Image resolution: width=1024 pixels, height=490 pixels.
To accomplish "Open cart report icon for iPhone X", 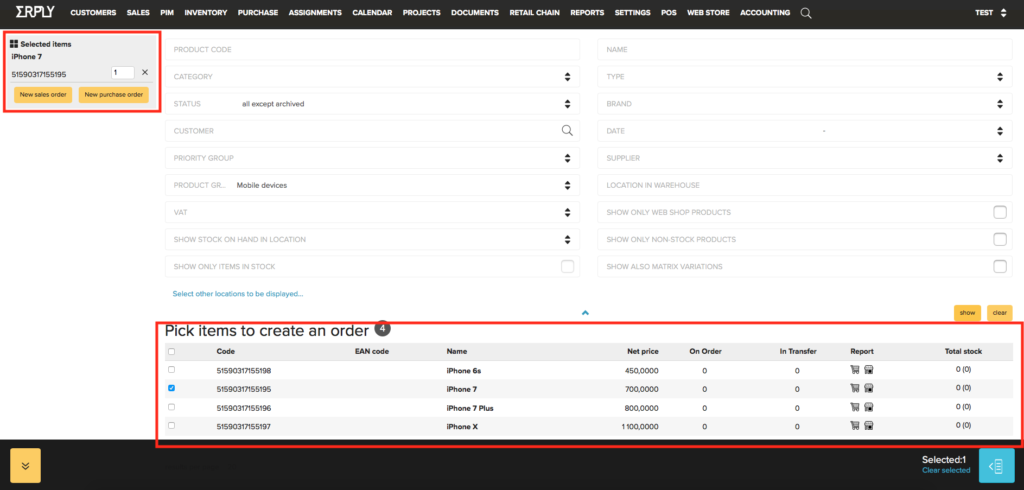I will pos(855,426).
